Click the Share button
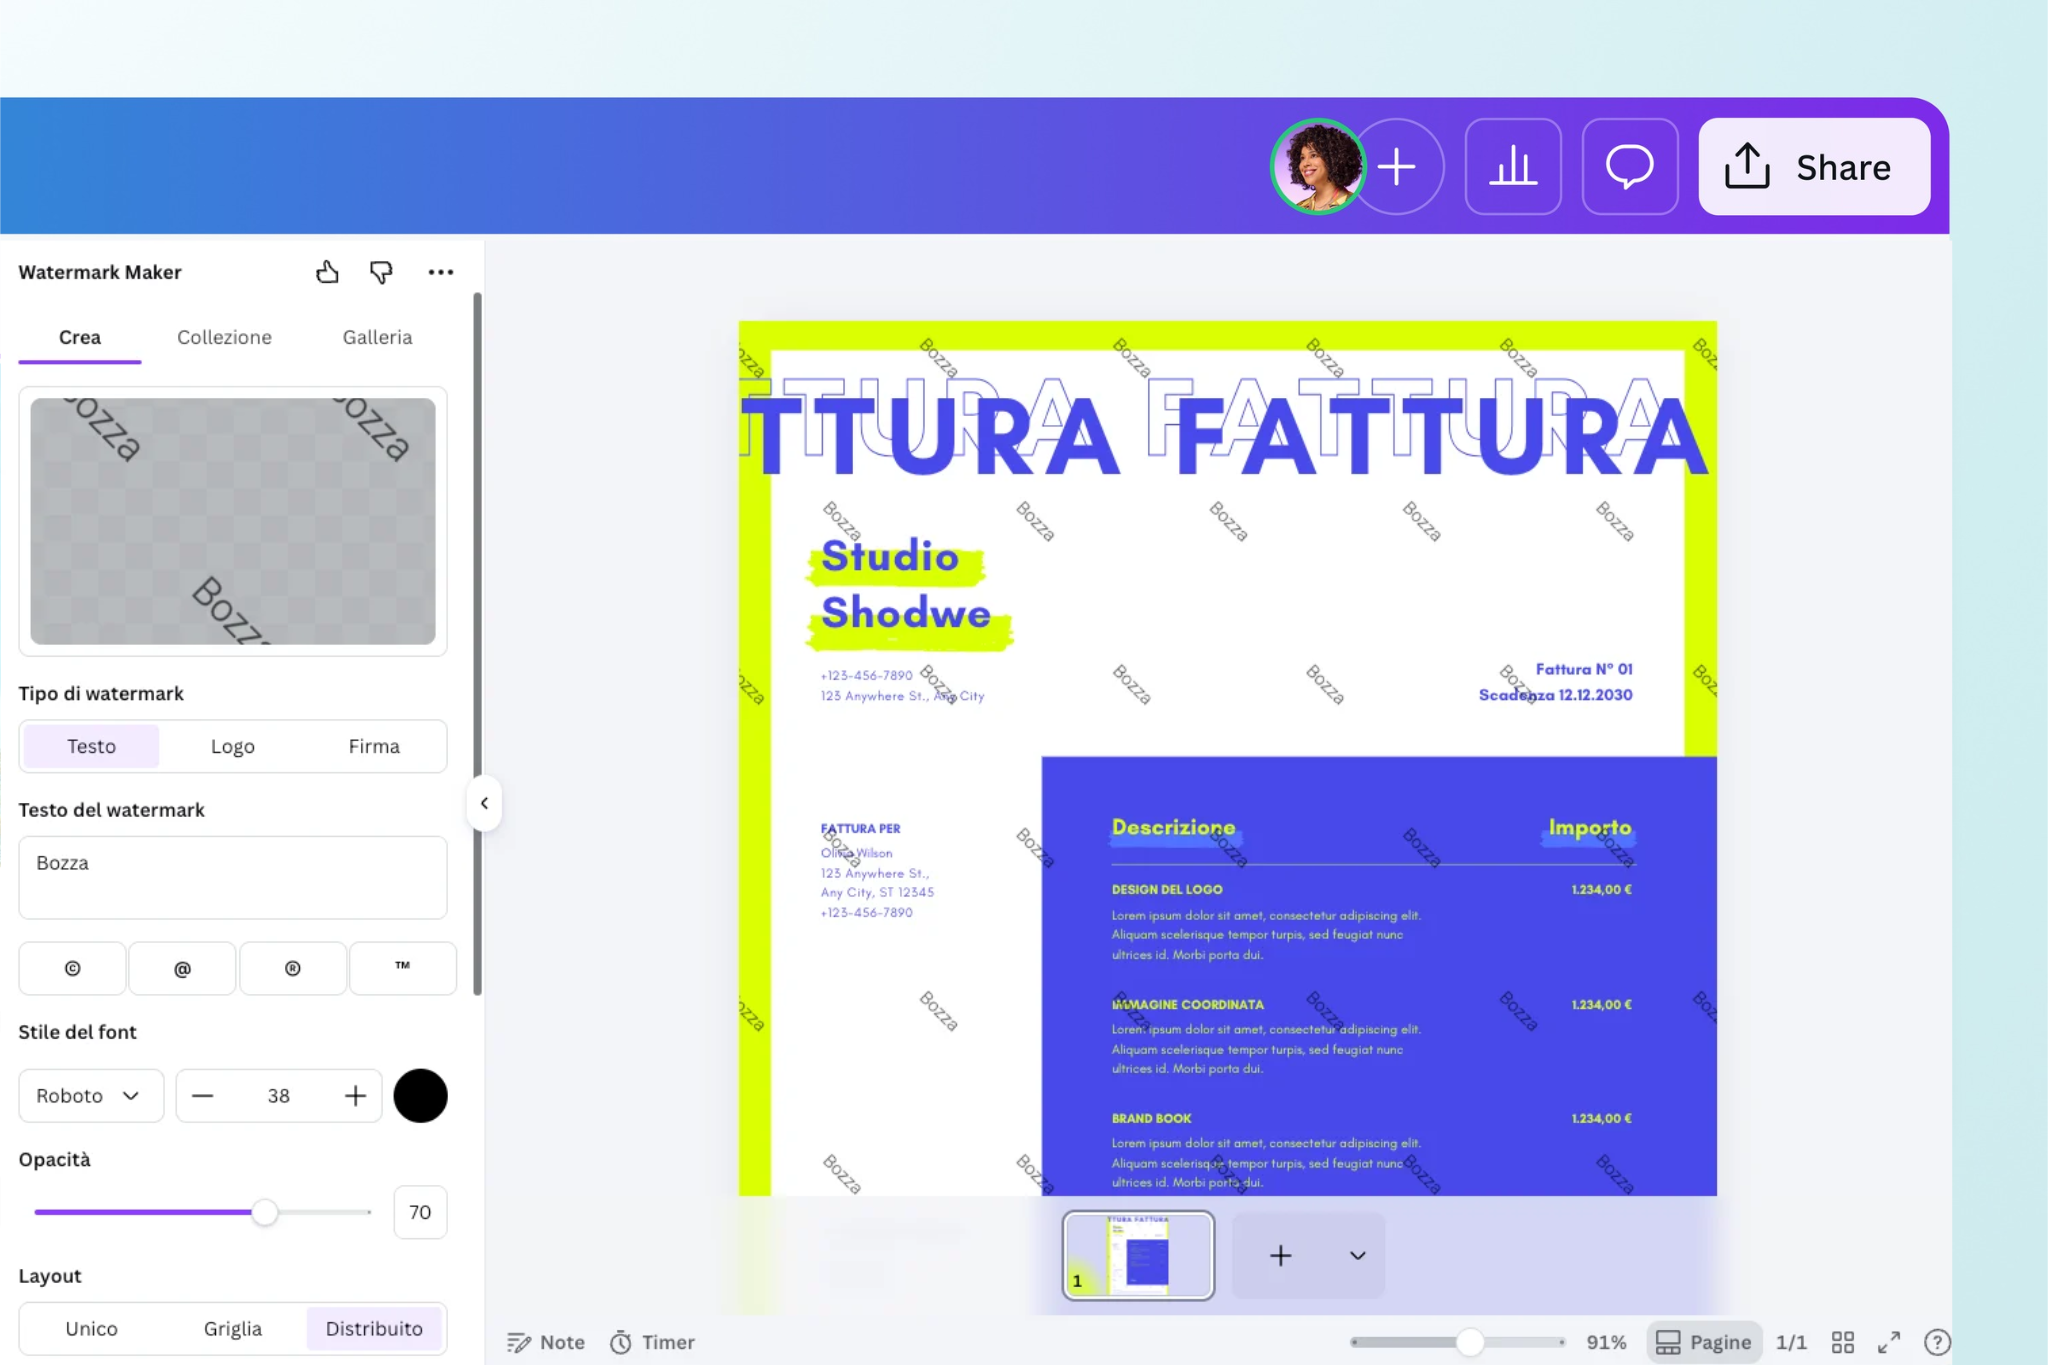The image size is (2048, 1365). (1814, 166)
